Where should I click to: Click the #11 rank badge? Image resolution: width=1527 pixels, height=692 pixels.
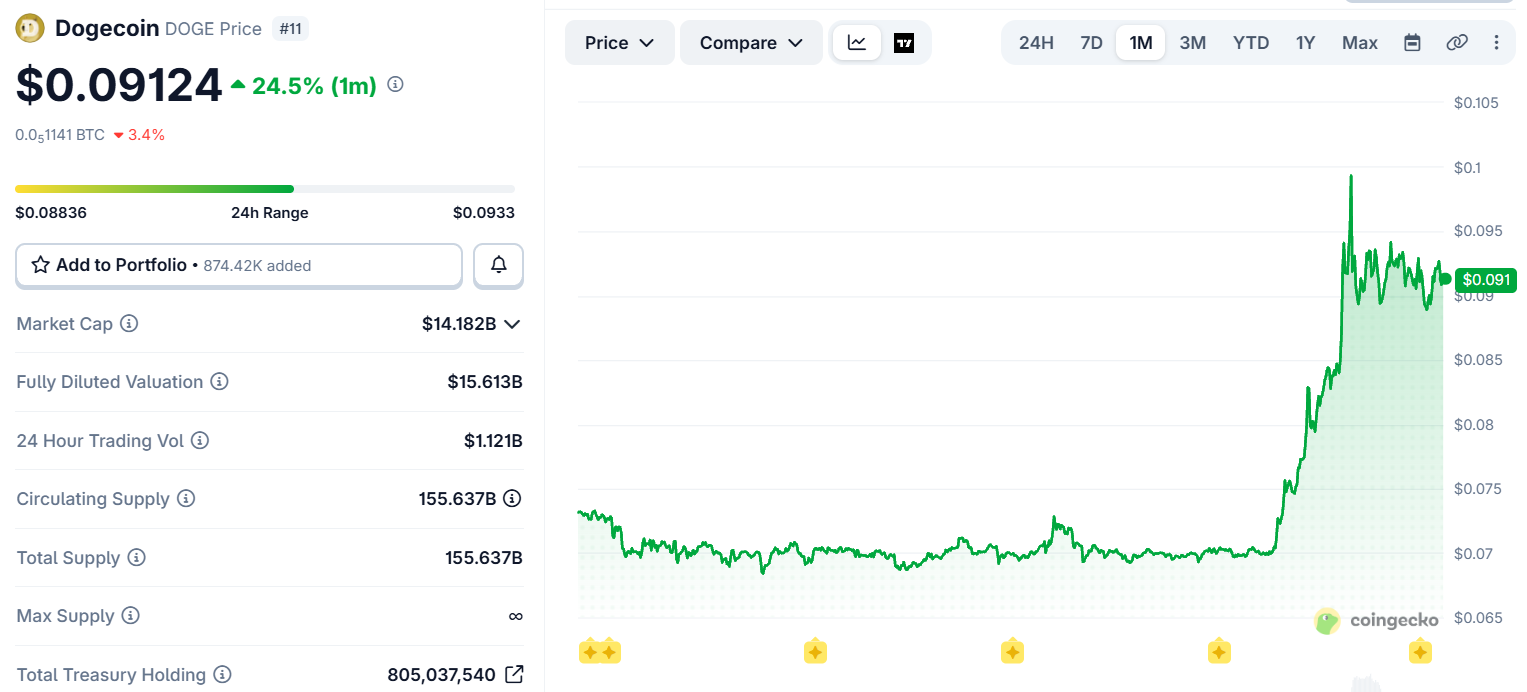click(x=290, y=29)
